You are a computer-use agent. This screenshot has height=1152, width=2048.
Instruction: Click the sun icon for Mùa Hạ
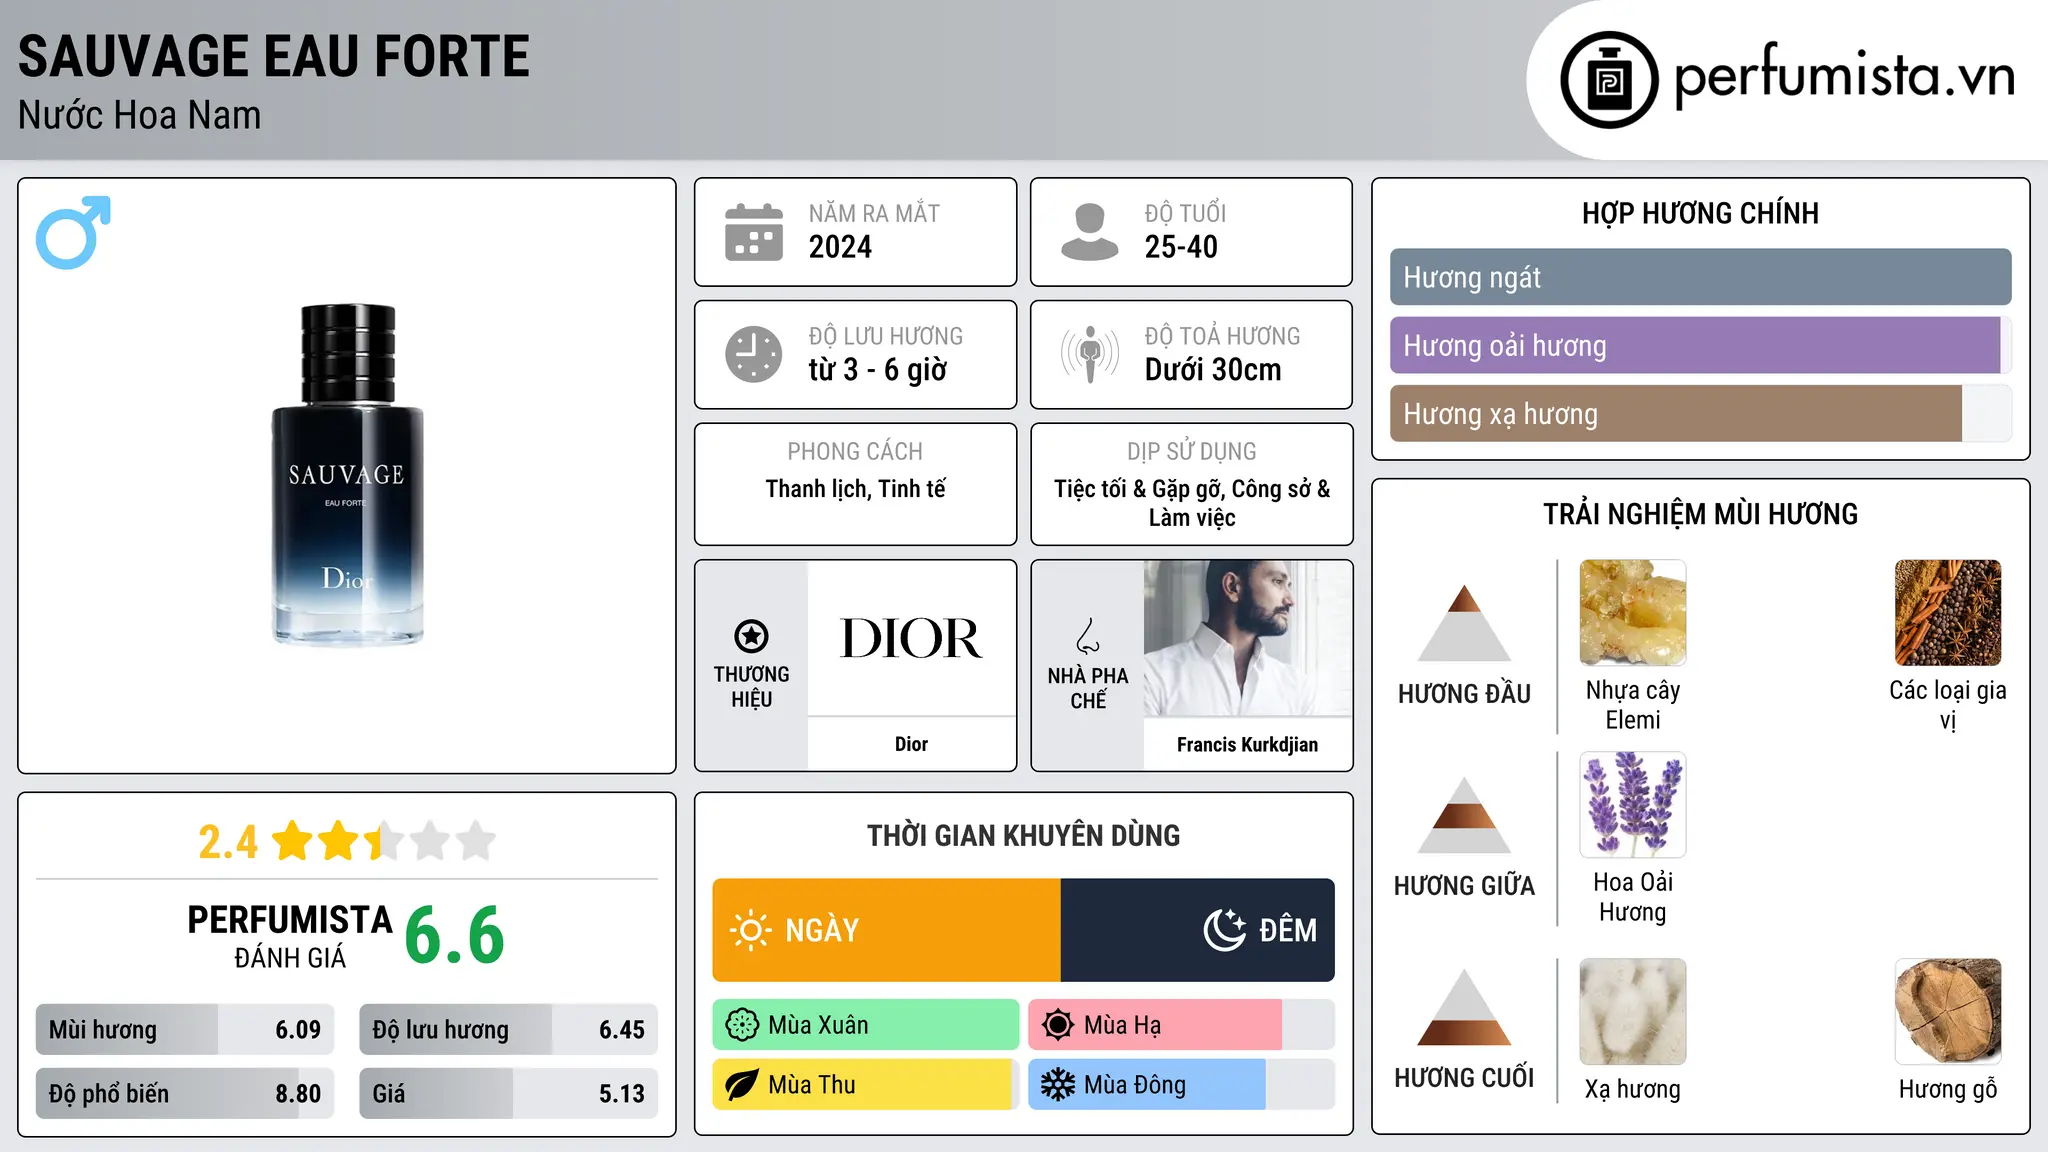[x=1058, y=1025]
